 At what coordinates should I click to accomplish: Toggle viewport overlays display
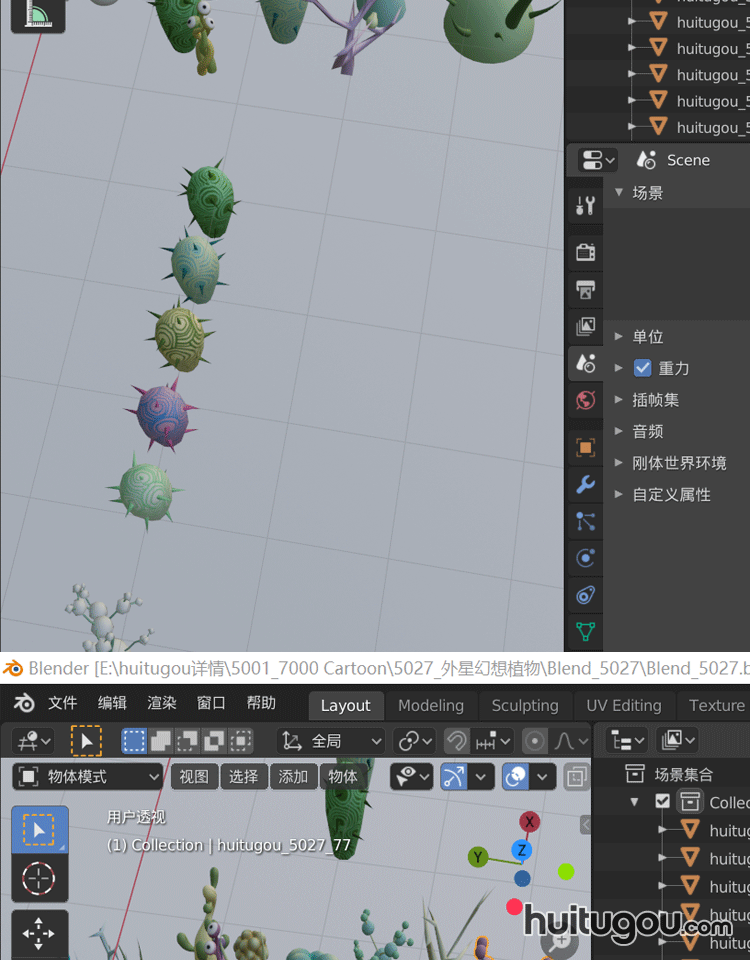pyautogui.click(x=516, y=778)
